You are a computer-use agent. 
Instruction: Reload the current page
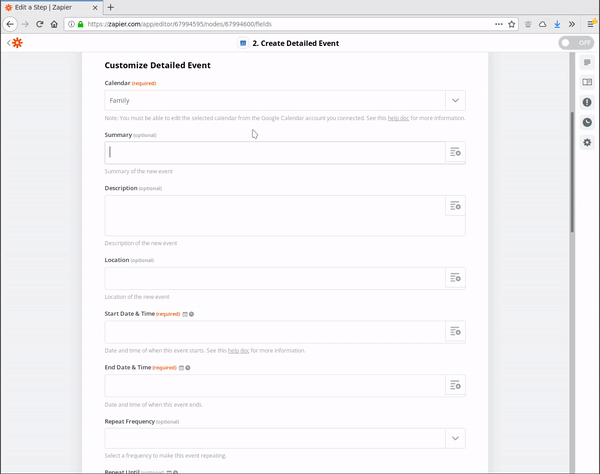(39, 24)
